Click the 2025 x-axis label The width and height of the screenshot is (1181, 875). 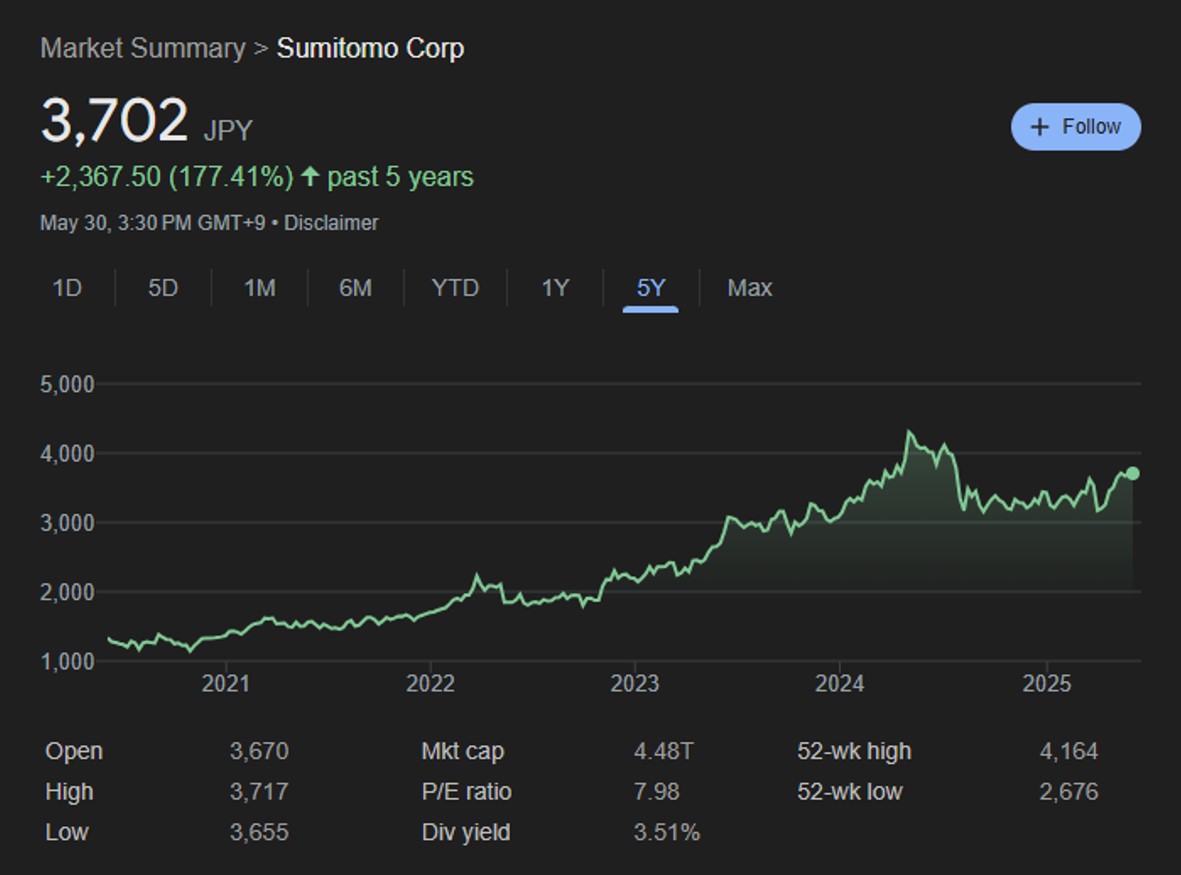click(x=1046, y=683)
